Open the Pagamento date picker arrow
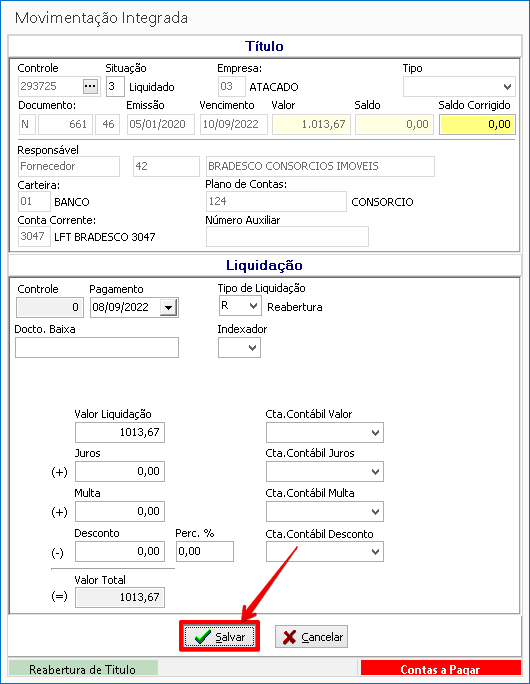530x684 pixels. pyautogui.click(x=168, y=308)
